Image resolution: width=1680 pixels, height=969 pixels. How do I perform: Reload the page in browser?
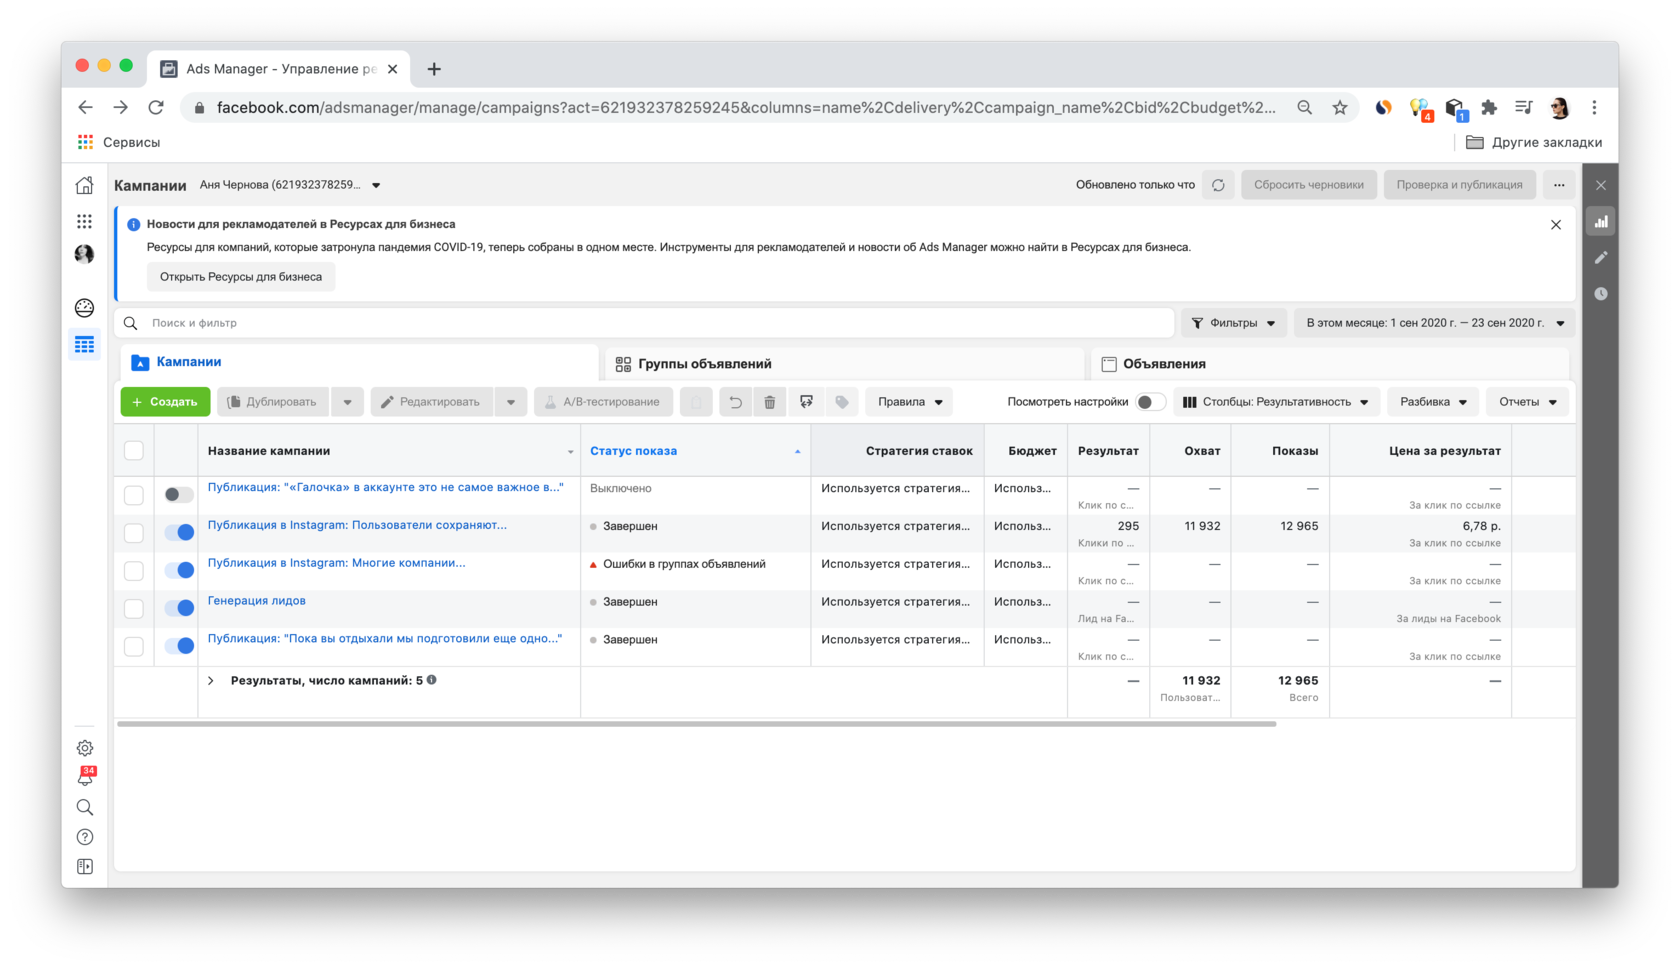point(156,108)
